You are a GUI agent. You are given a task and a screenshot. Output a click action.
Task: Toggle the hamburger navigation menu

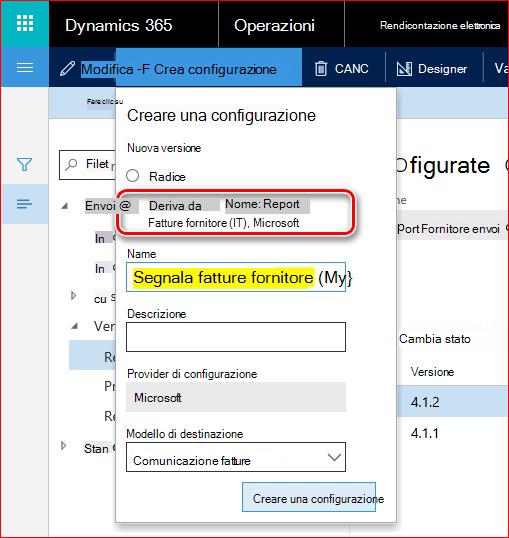pos(25,67)
